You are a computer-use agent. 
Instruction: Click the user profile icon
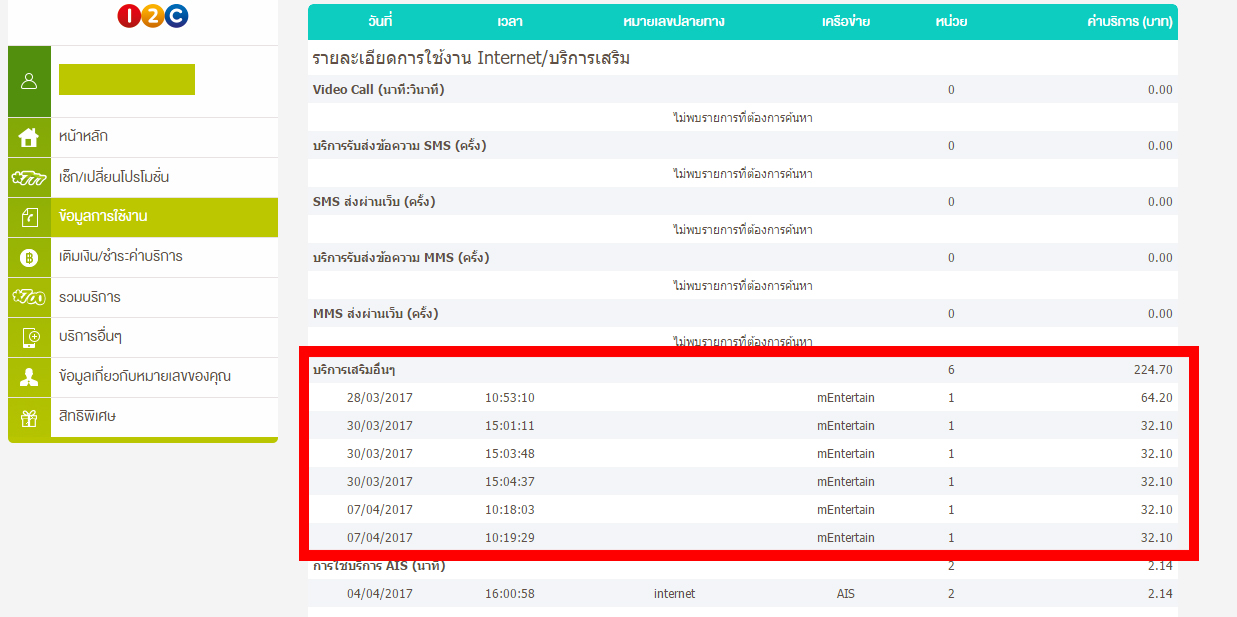click(29, 81)
